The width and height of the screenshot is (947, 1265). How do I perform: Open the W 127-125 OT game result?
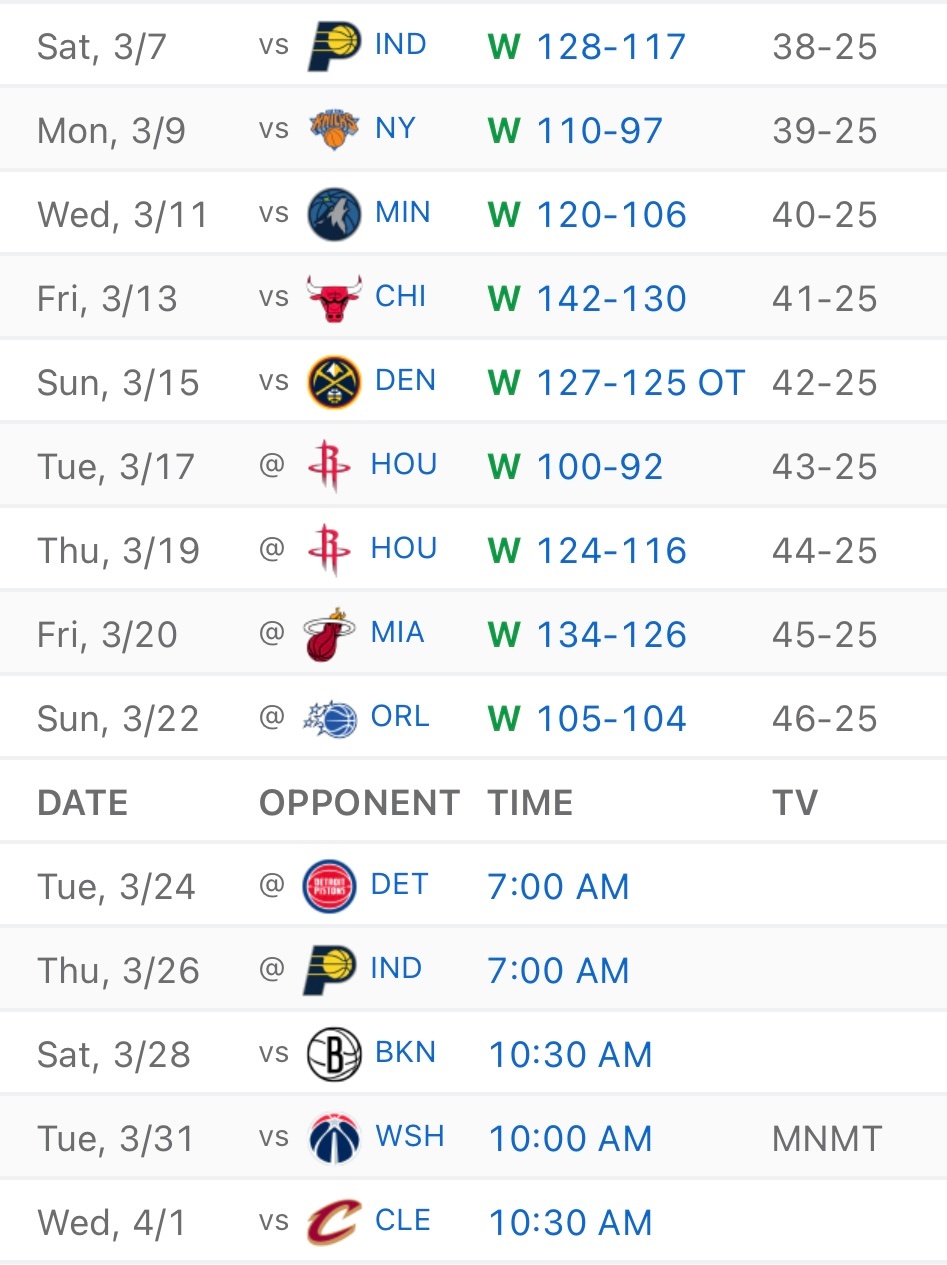click(x=616, y=382)
